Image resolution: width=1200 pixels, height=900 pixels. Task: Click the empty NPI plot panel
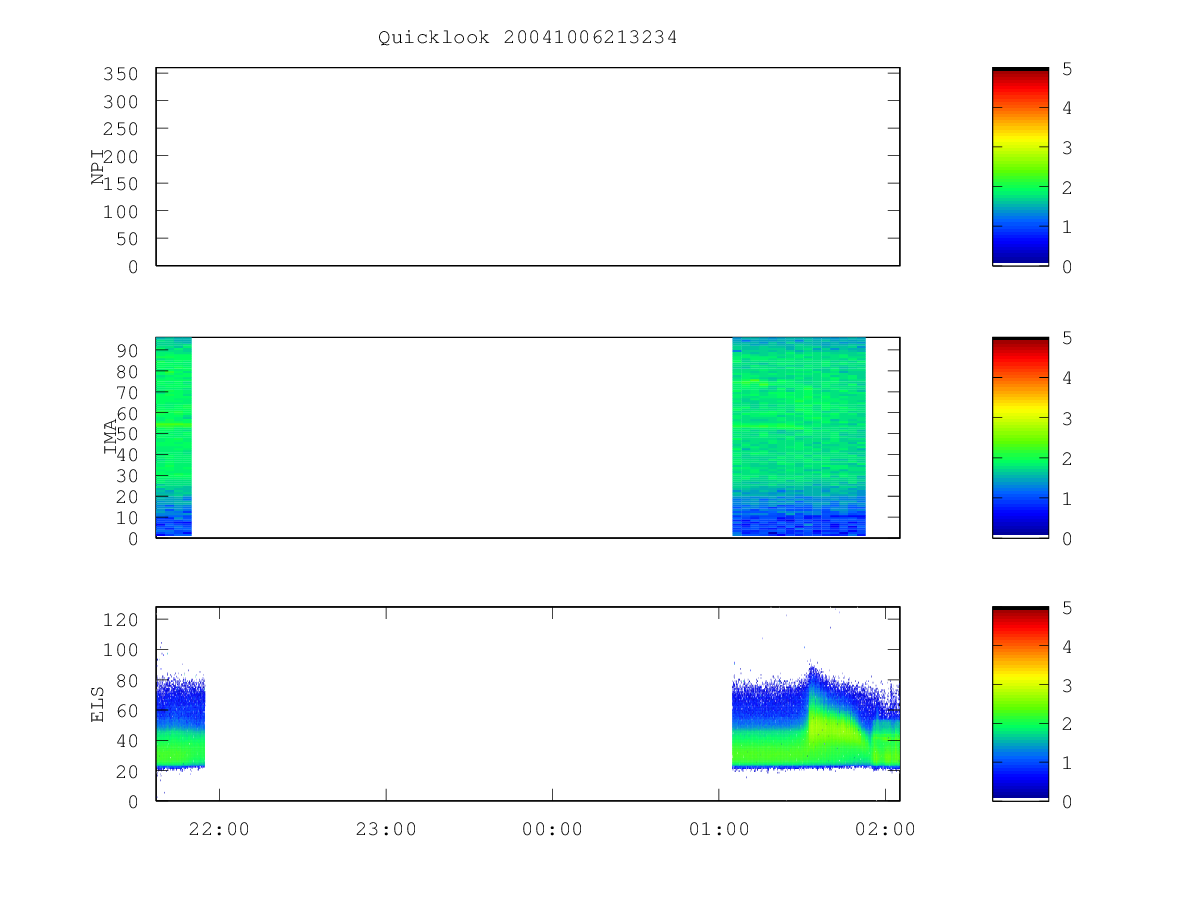[528, 167]
